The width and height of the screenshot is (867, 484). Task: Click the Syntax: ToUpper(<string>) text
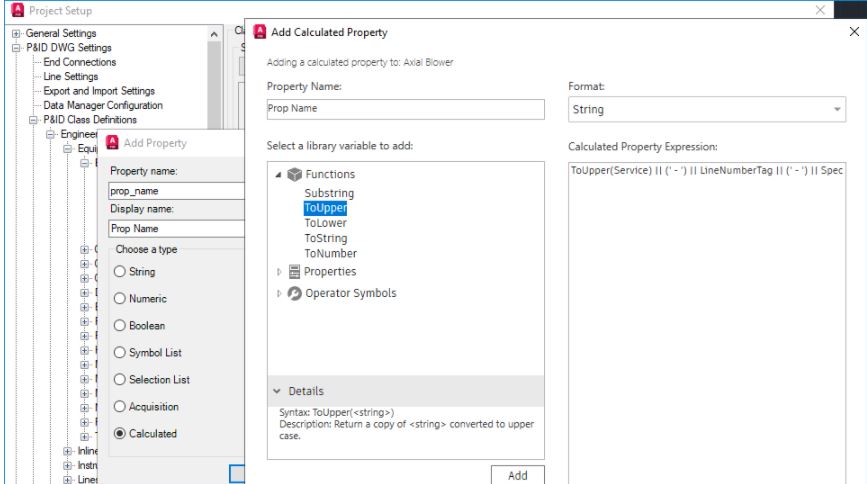coord(337,412)
